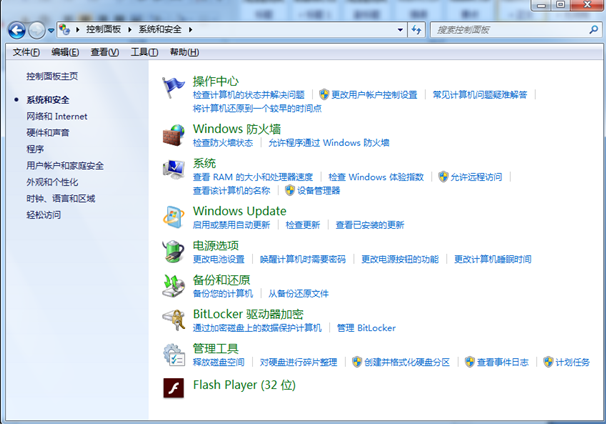Click 唤醒计算机时需要密码 link
Screen dimensions: 606x424
(303, 259)
